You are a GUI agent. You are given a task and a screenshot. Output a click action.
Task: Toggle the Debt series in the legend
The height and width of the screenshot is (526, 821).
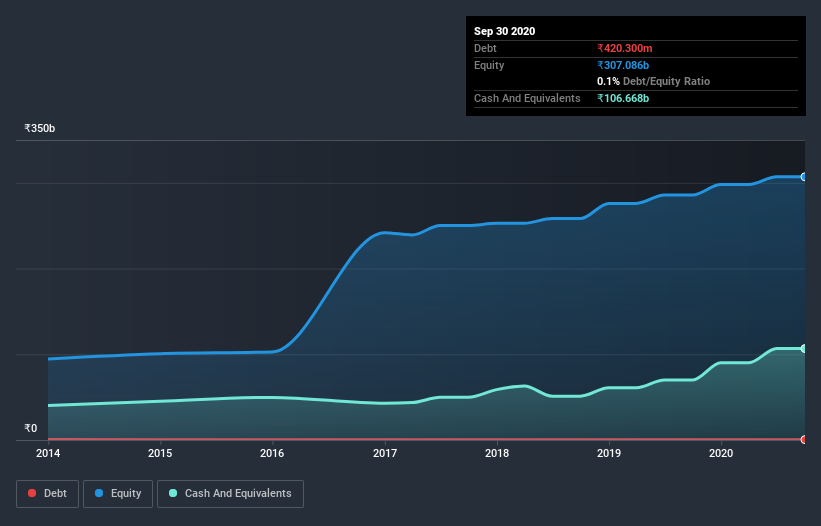pos(45,493)
